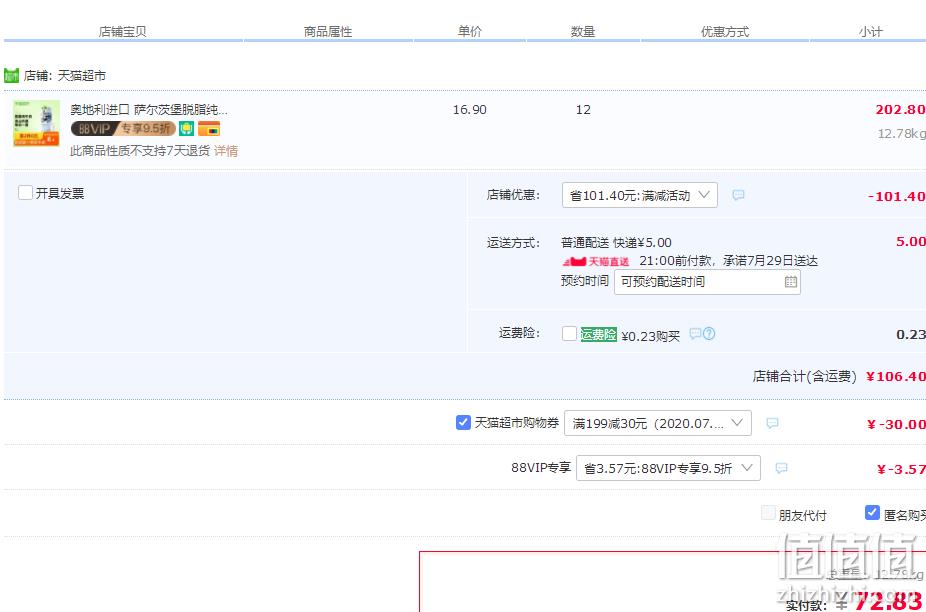This screenshot has height=612, width=926.
Task: Open the 奥地利进口 萨尔茨堡脱脂纯... product title
Action: (149, 109)
